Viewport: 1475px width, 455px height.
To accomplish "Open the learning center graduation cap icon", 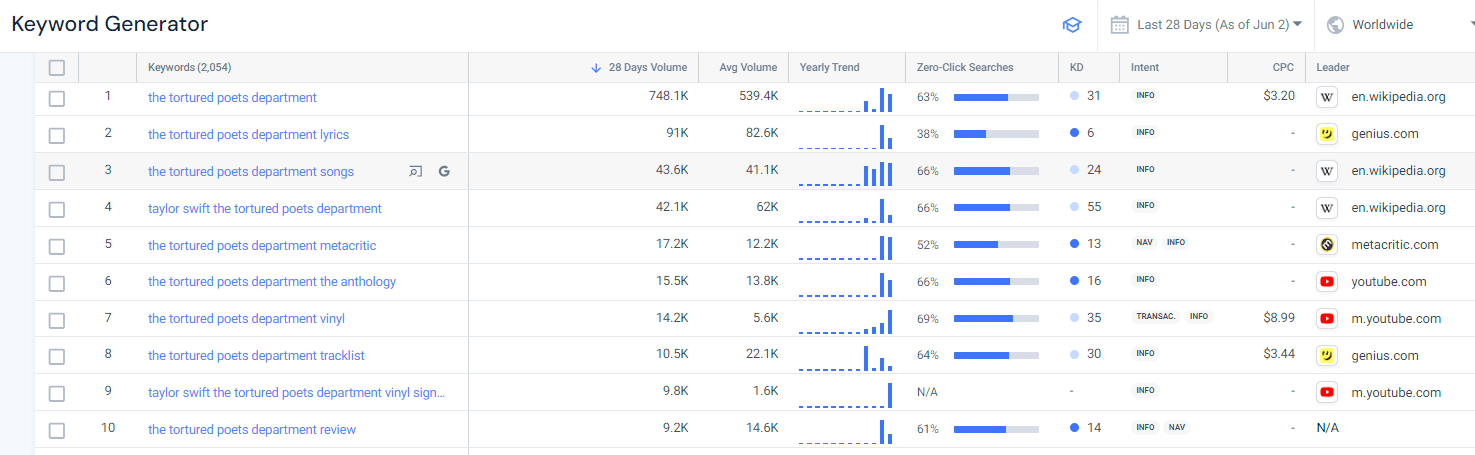I will (1071, 25).
